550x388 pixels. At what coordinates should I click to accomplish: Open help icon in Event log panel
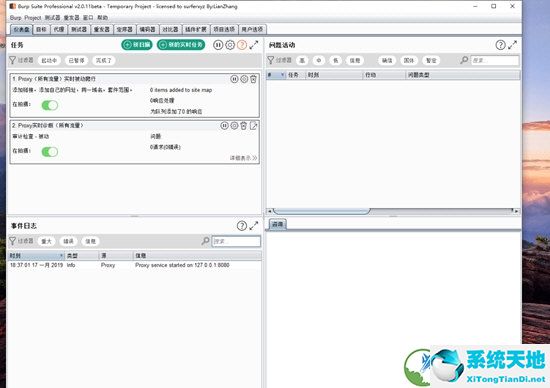tap(242, 226)
